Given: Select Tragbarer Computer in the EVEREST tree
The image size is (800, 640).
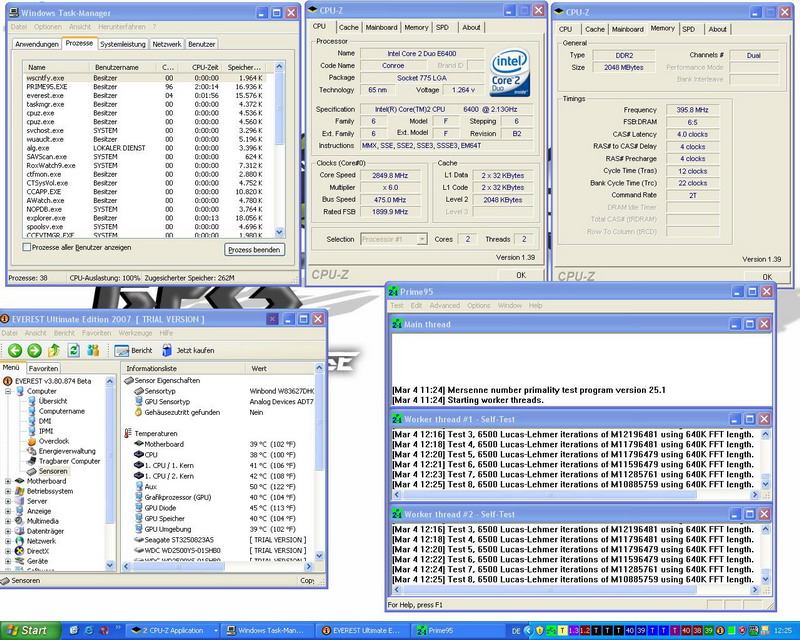Looking at the screenshot, I should [x=69, y=461].
